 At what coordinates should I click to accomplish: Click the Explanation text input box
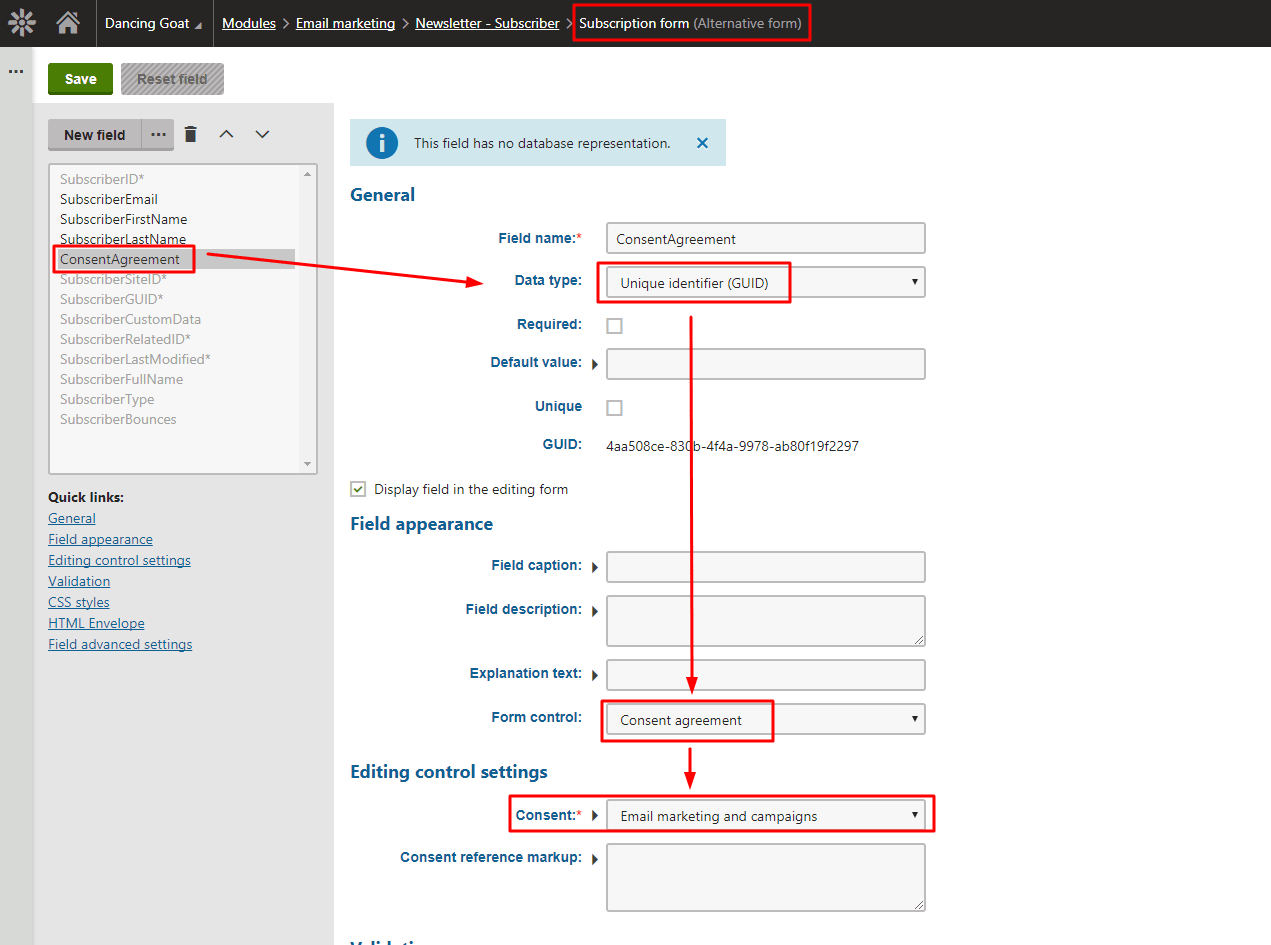766,675
